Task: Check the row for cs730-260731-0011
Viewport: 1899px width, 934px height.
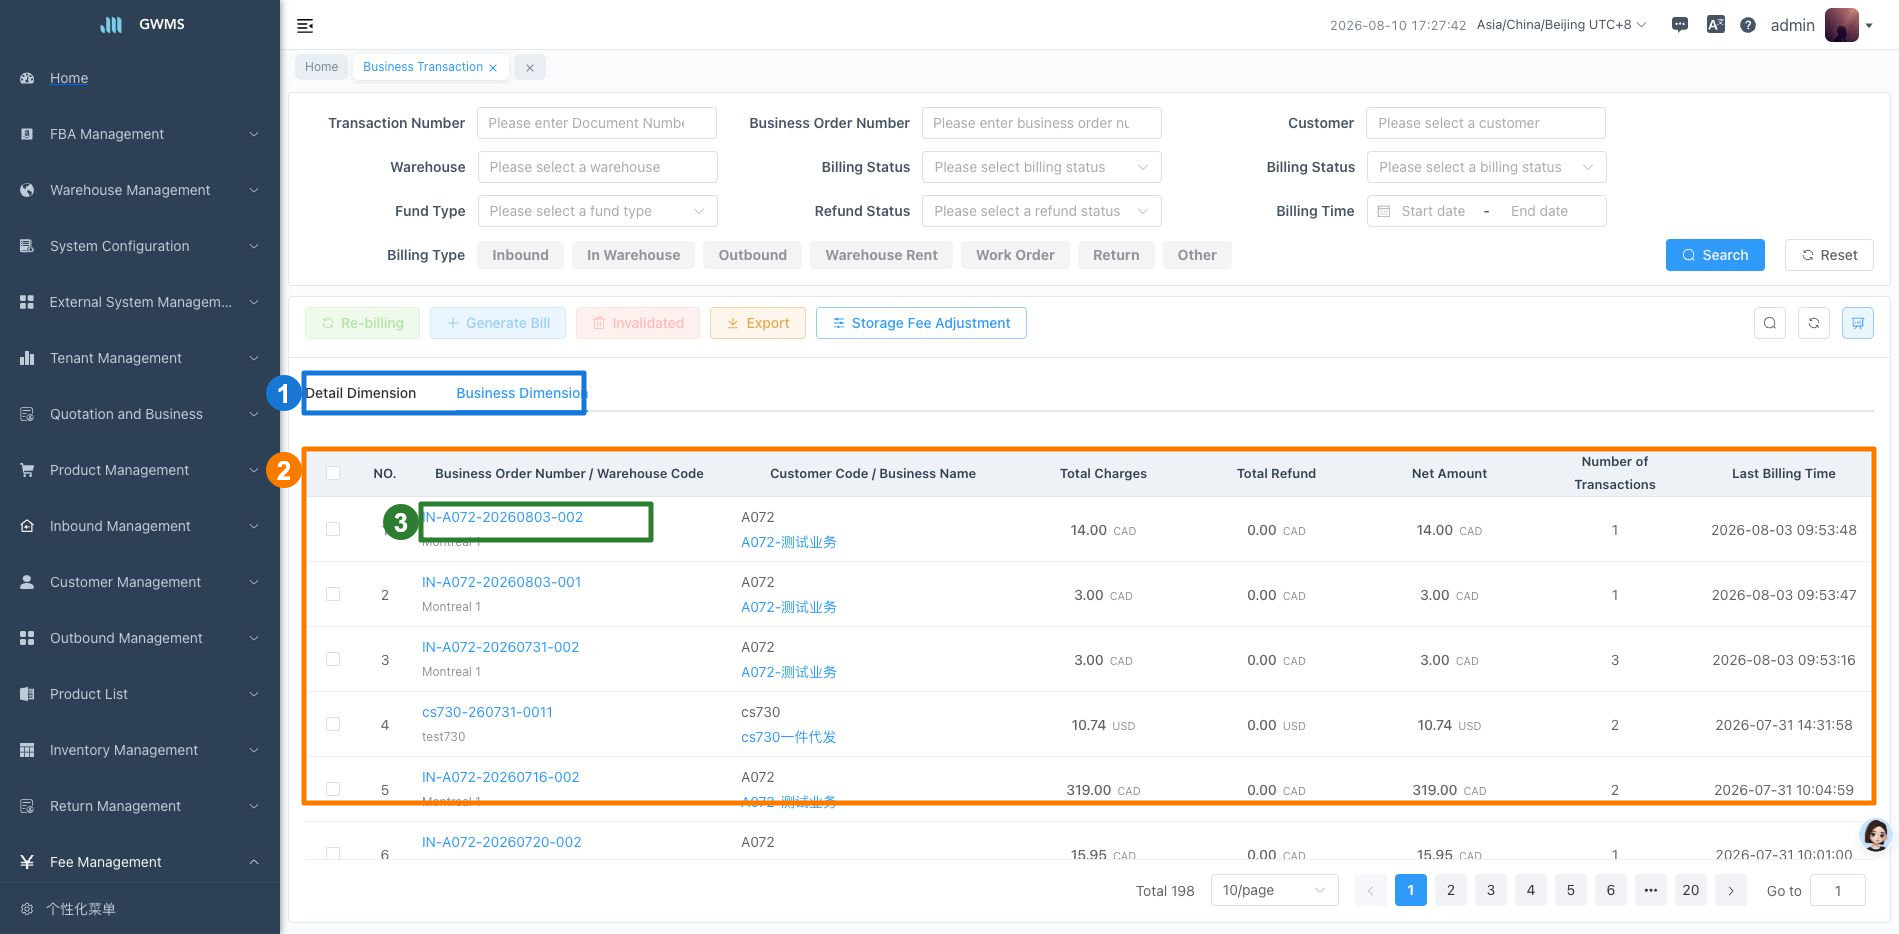Action: click(x=333, y=724)
